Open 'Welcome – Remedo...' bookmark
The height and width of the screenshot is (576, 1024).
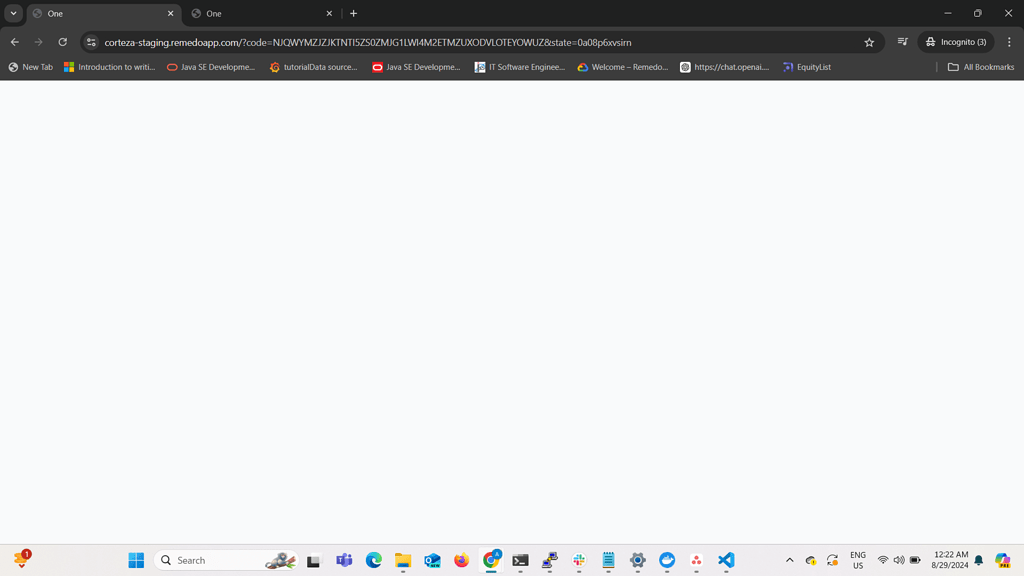click(622, 67)
